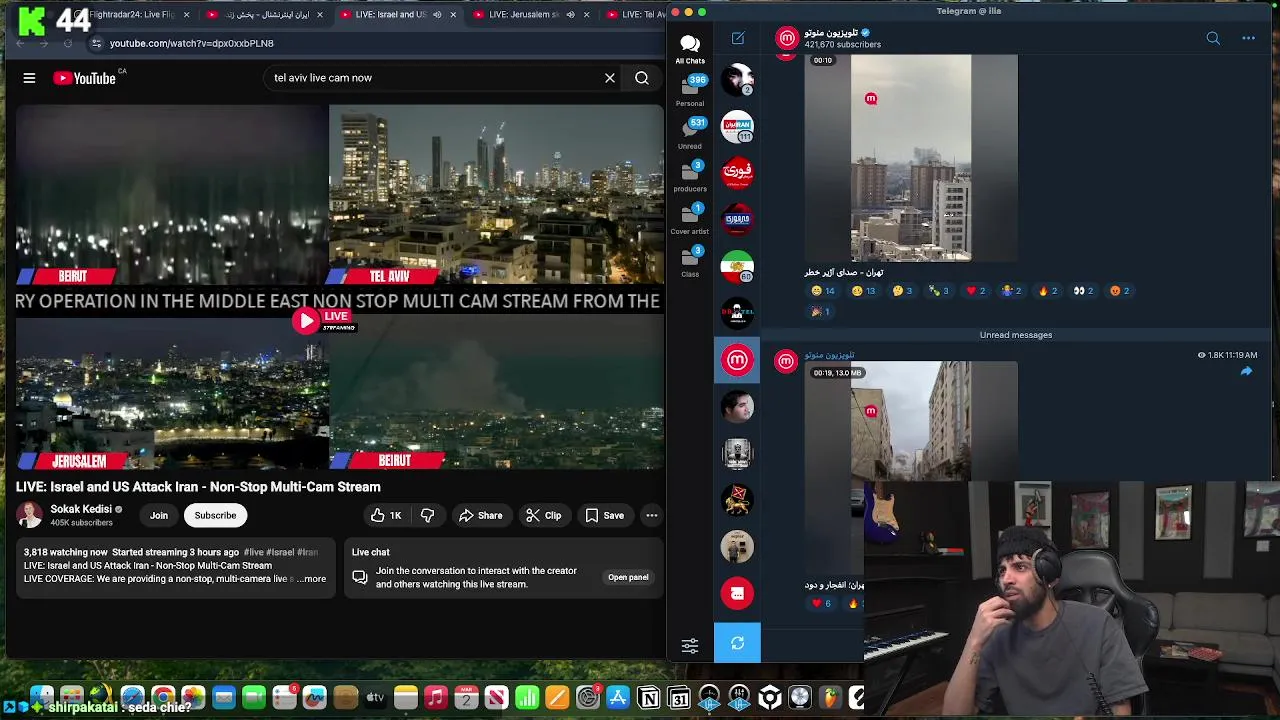The image size is (1280, 720).
Task: Click the Join channel membership button
Action: [159, 515]
